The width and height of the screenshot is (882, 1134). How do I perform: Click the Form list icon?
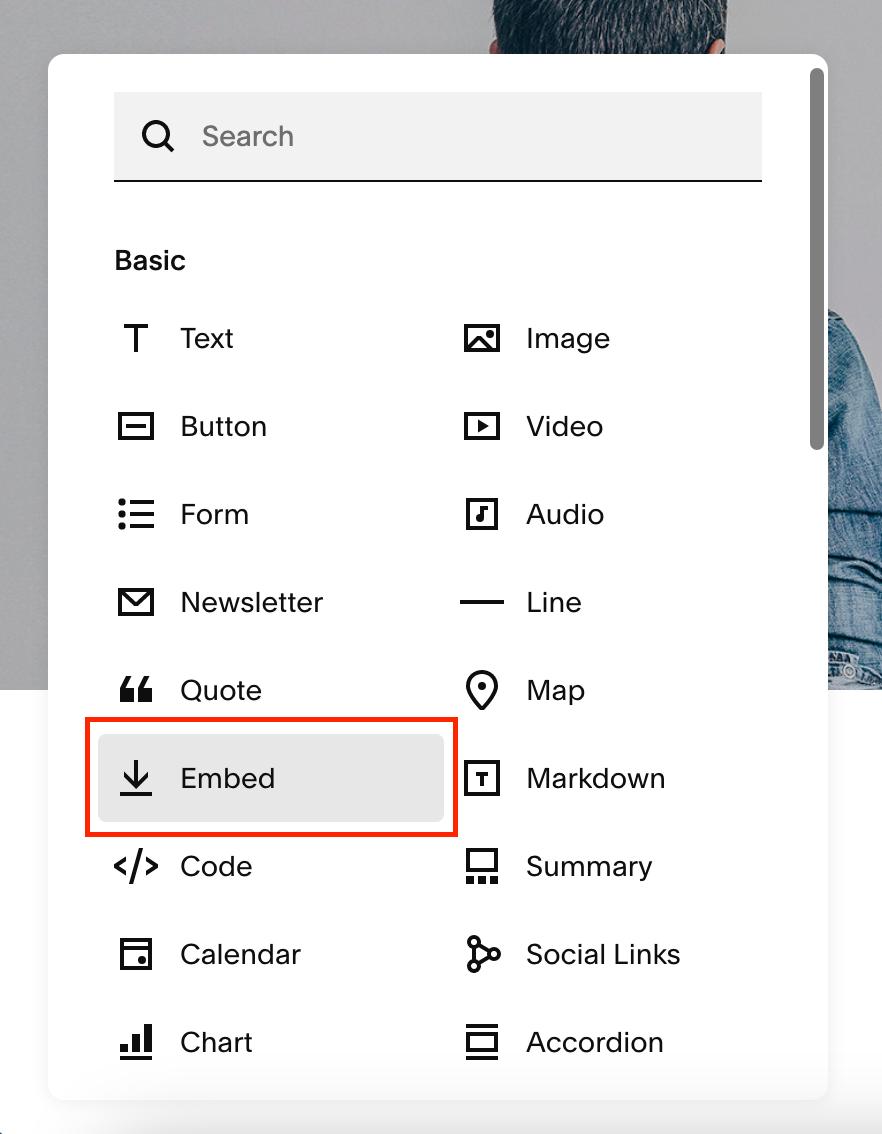(x=136, y=514)
